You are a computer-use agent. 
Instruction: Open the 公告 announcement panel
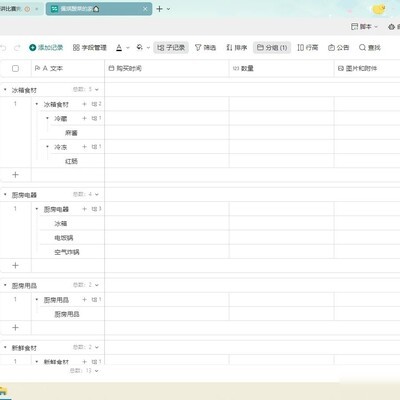(x=338, y=48)
